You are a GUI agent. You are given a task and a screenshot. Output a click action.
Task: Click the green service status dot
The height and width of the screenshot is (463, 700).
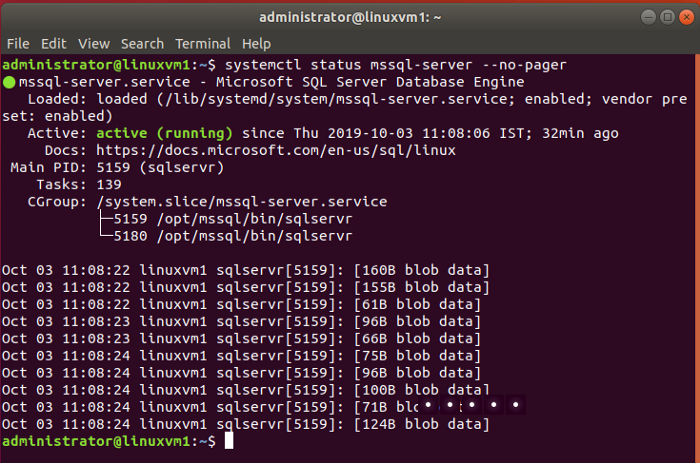click(x=9, y=83)
